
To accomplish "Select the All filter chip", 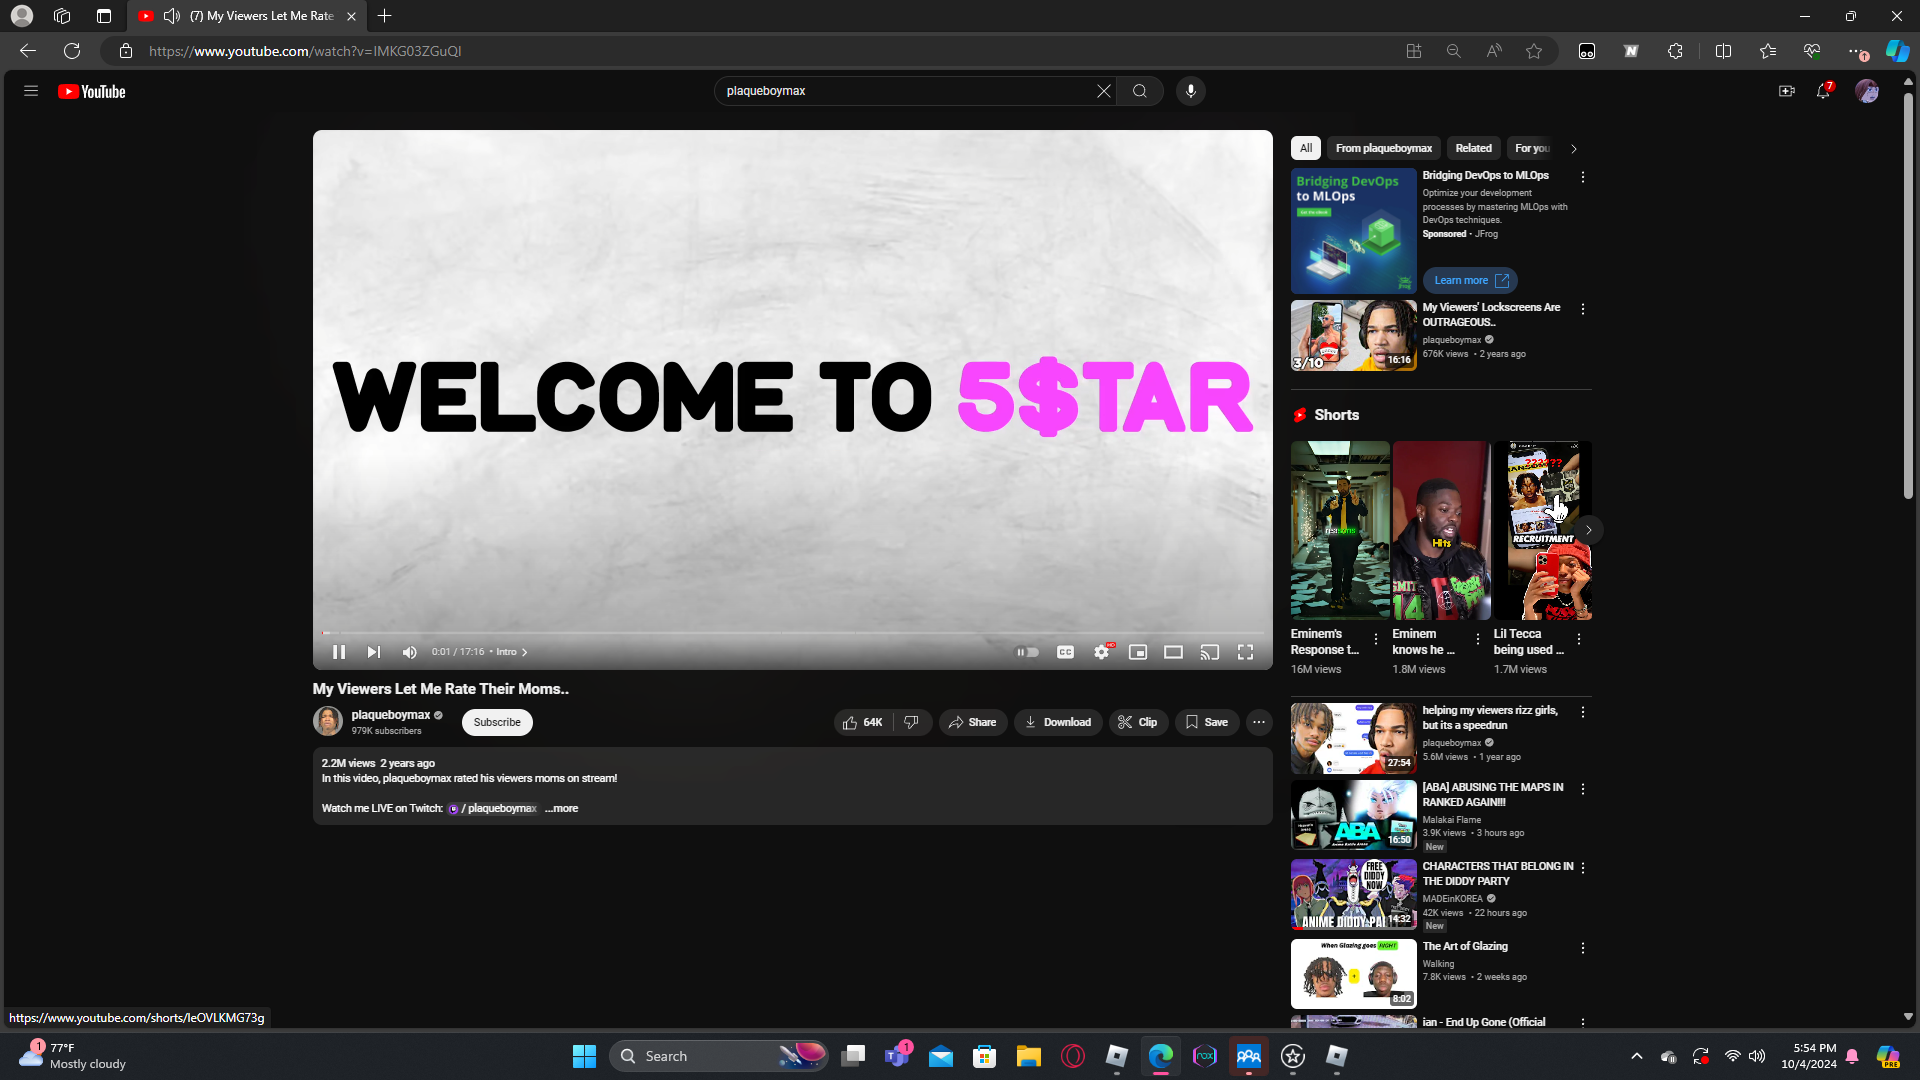I will click(1306, 148).
